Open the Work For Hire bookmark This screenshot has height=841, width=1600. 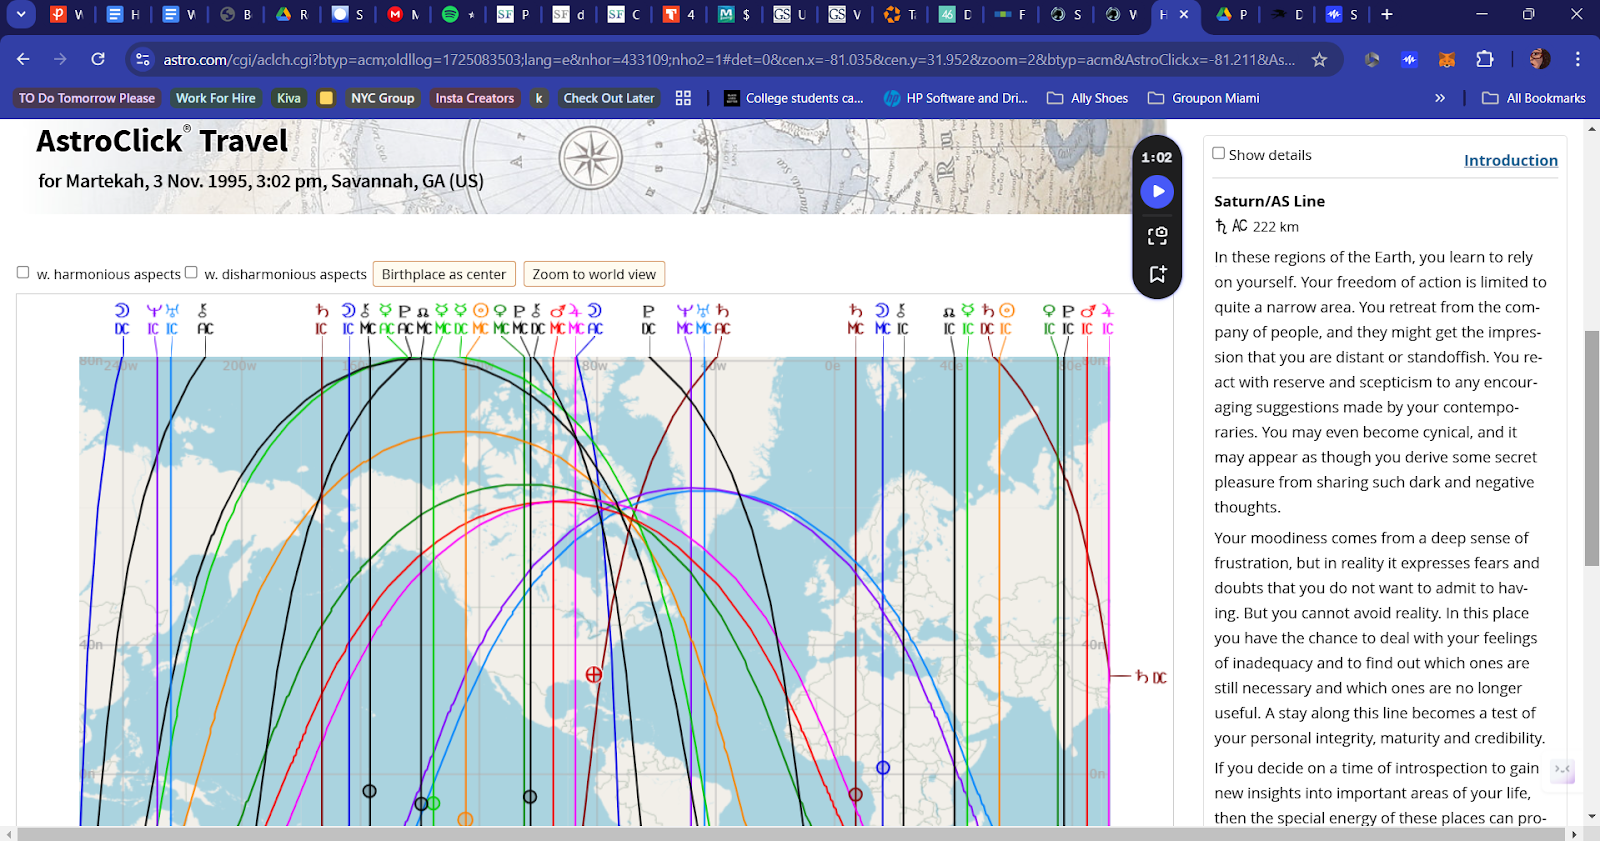(216, 98)
